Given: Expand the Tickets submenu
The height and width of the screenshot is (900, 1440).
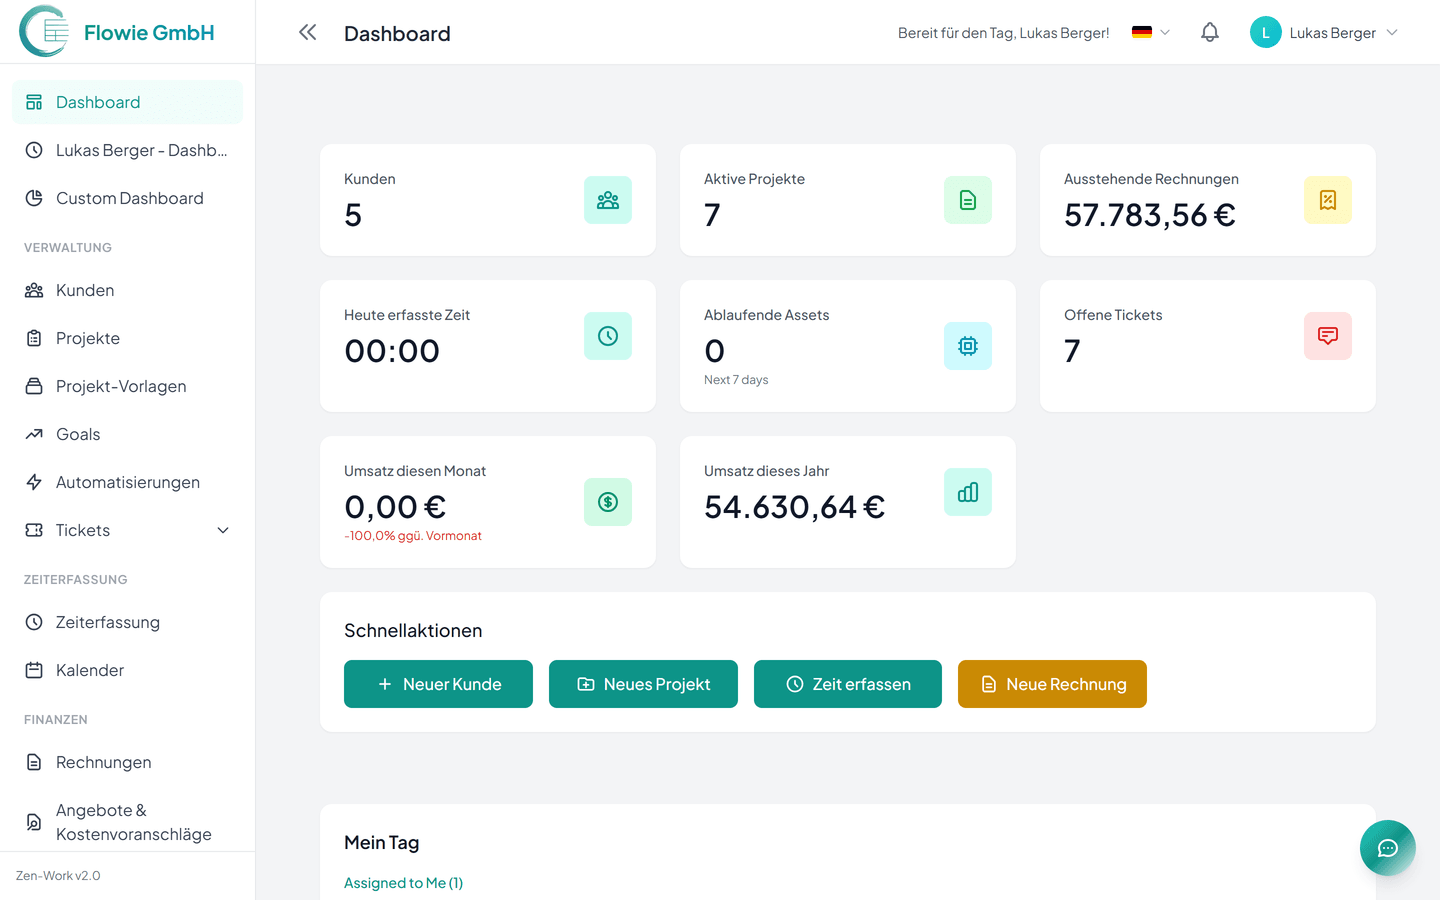Looking at the screenshot, I should click(222, 530).
